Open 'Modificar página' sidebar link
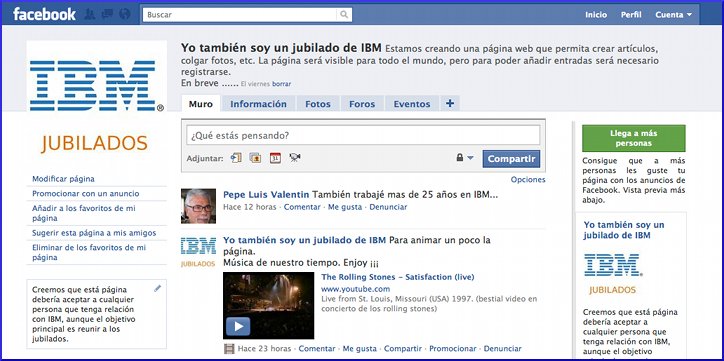 pos(63,179)
